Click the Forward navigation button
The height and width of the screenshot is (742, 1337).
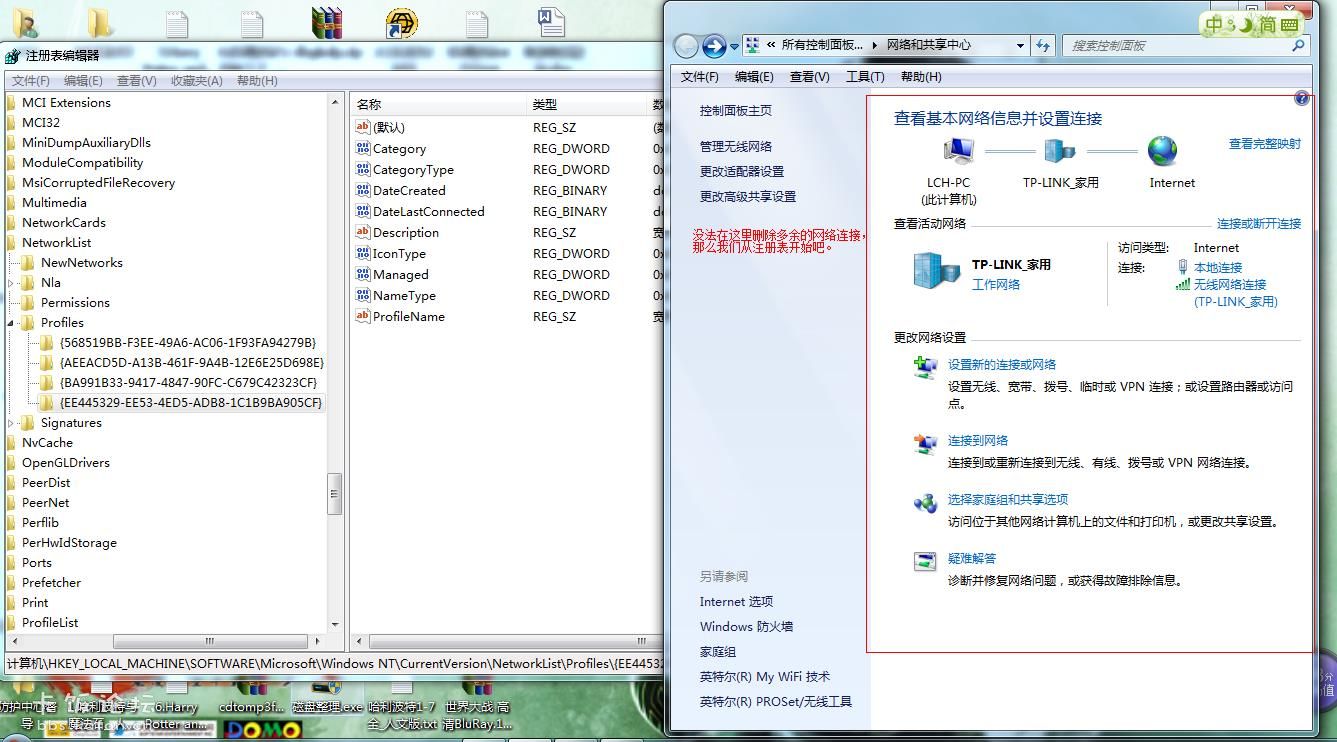pyautogui.click(x=714, y=46)
